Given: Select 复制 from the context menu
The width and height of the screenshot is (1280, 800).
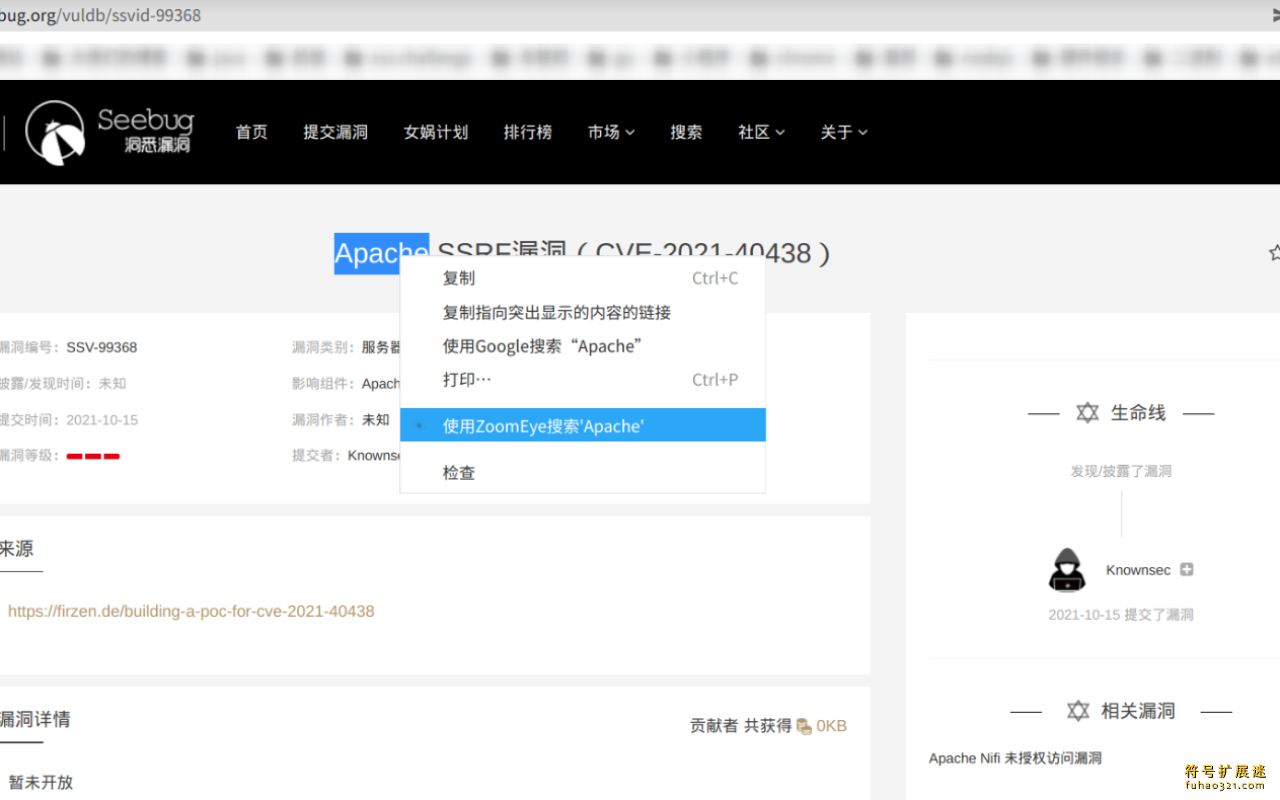Looking at the screenshot, I should (x=459, y=278).
